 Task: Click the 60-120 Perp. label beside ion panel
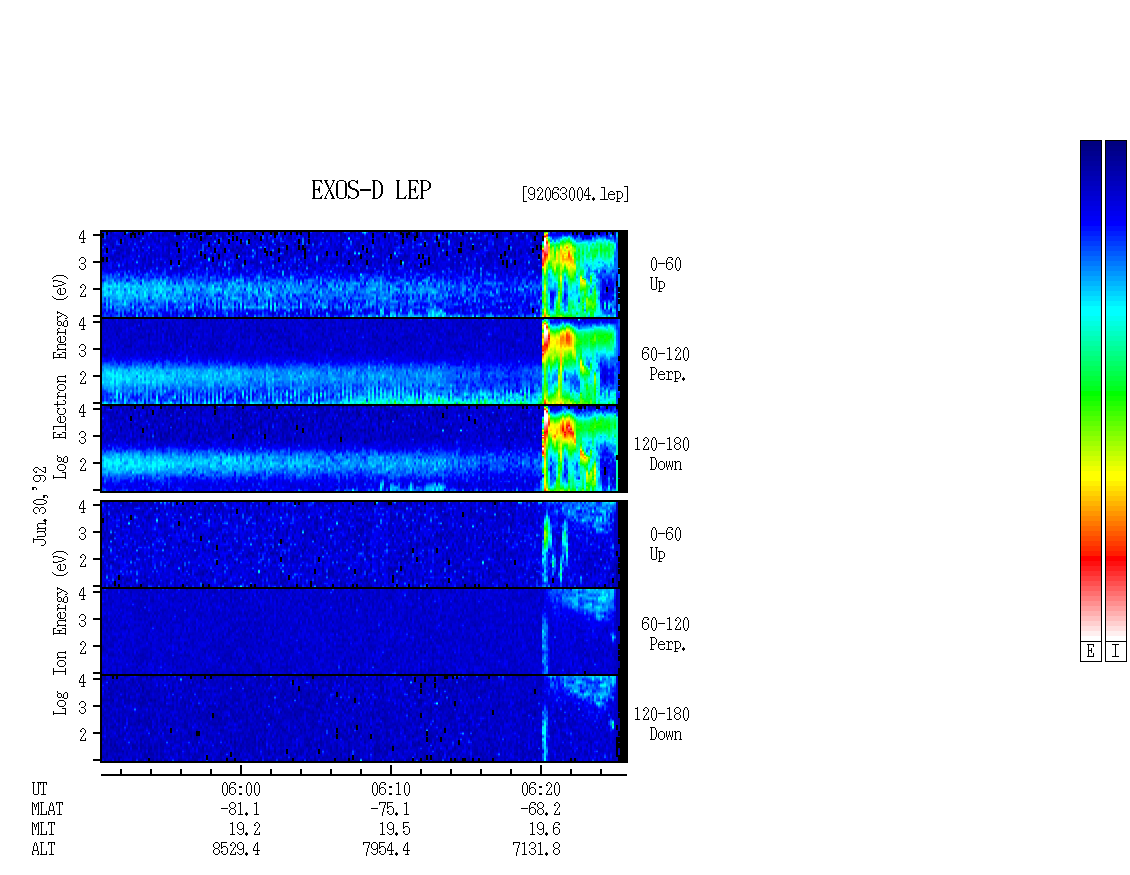[665, 634]
